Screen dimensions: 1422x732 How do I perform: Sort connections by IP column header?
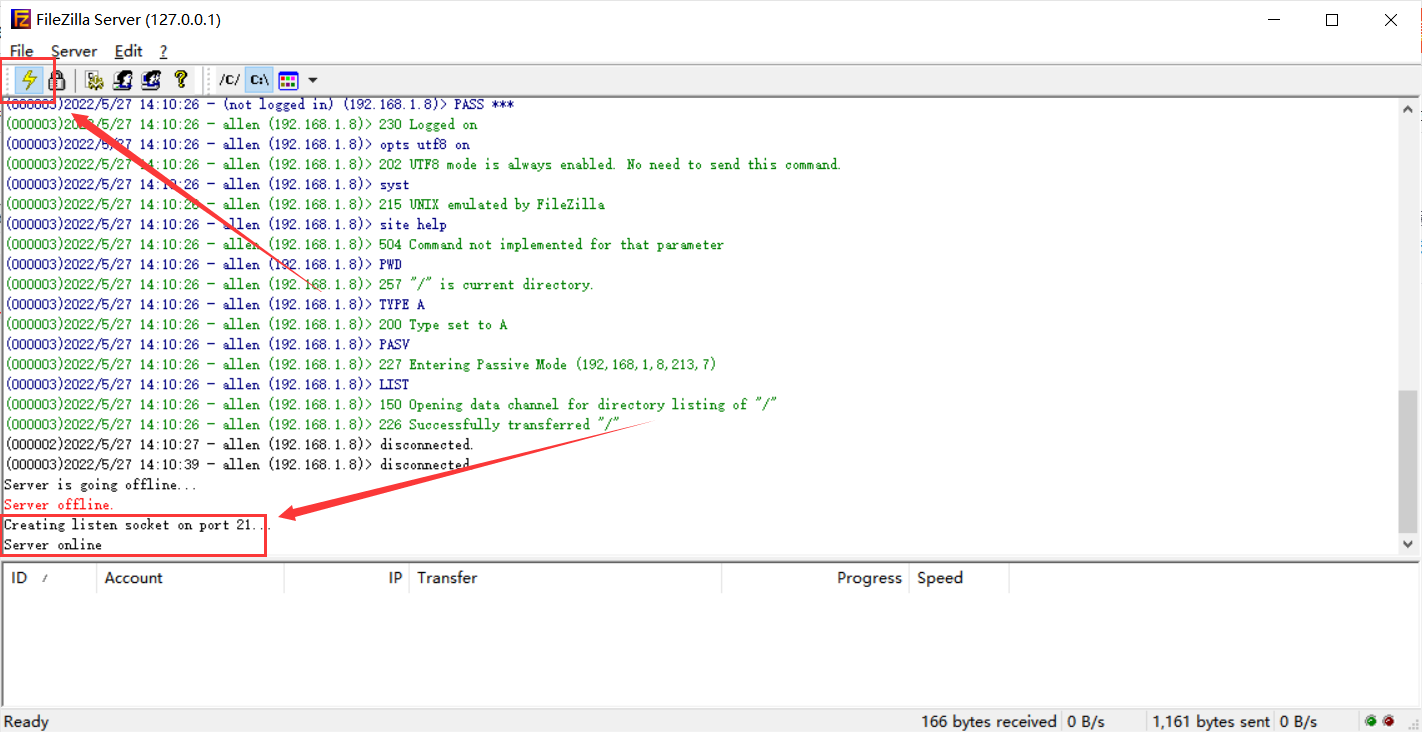pyautogui.click(x=346, y=578)
